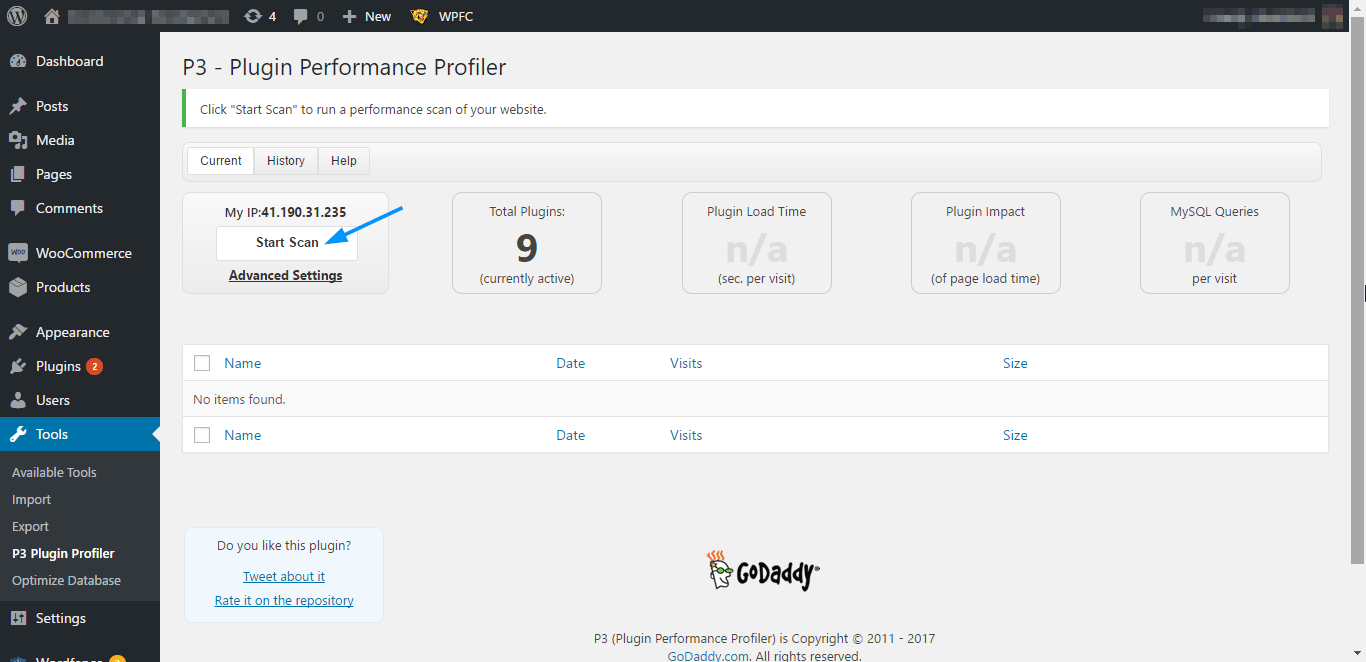
Task: Check select-all box in table header
Action: pos(202,363)
